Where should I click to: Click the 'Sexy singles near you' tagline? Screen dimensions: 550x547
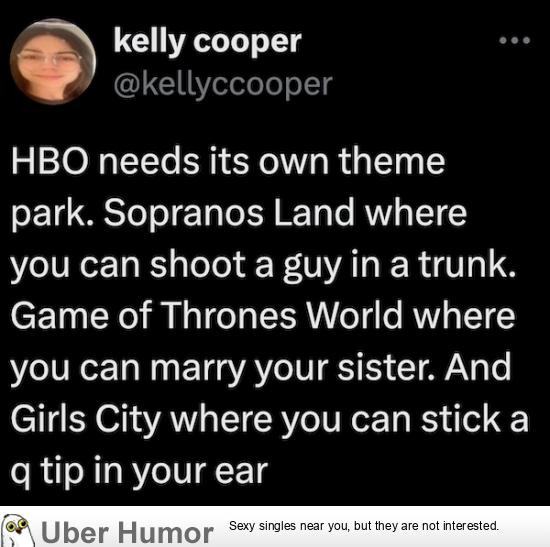pos(364,525)
